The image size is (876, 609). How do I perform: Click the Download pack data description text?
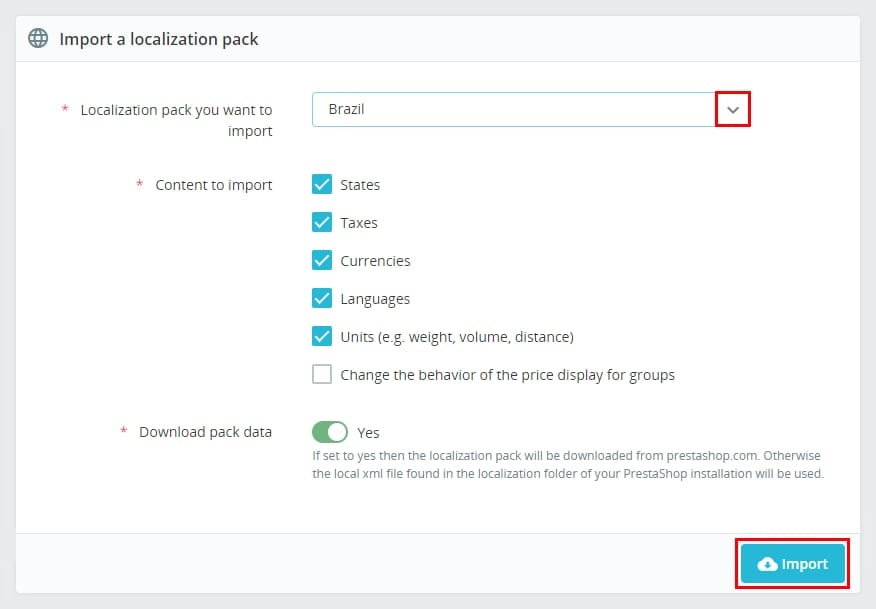coord(567,464)
